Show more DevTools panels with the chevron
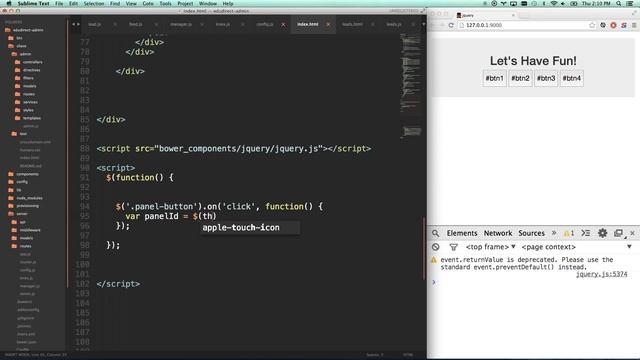 pyautogui.click(x=554, y=233)
